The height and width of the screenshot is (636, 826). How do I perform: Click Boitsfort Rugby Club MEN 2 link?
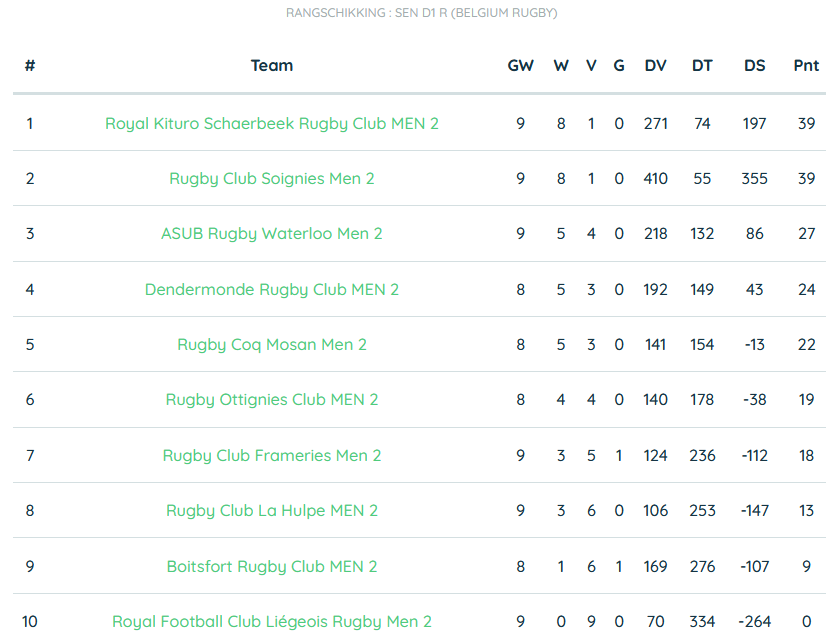(x=272, y=566)
